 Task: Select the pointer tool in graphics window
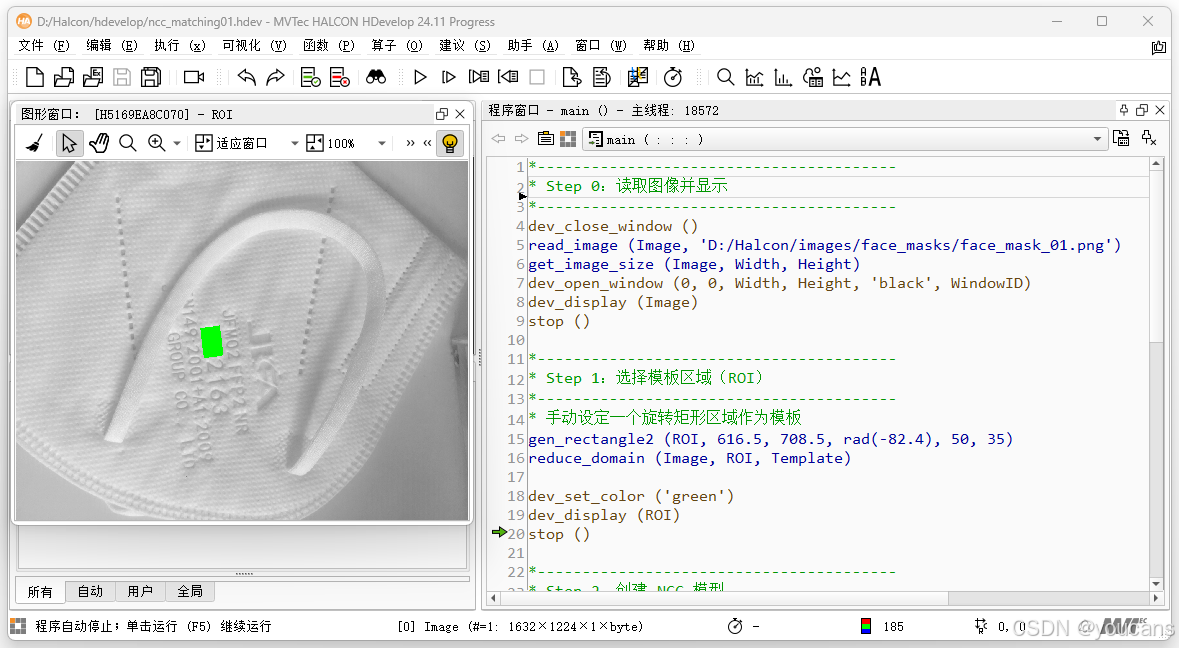[68, 143]
